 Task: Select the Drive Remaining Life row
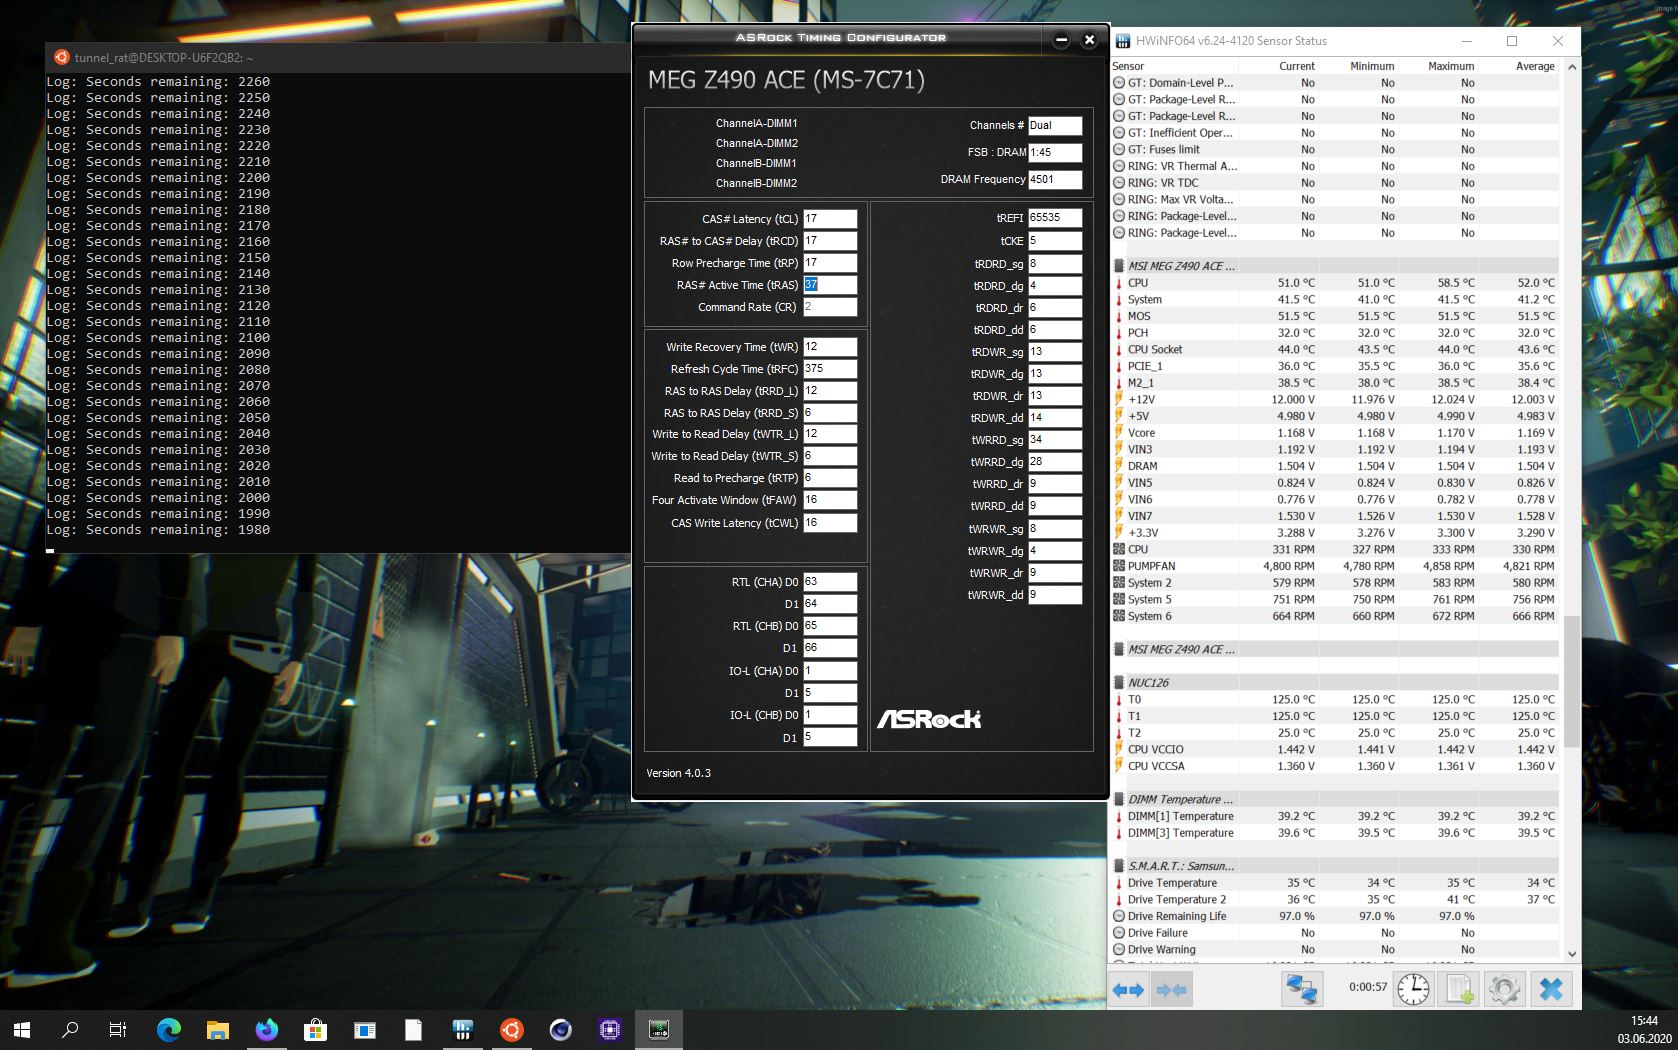[1335, 916]
